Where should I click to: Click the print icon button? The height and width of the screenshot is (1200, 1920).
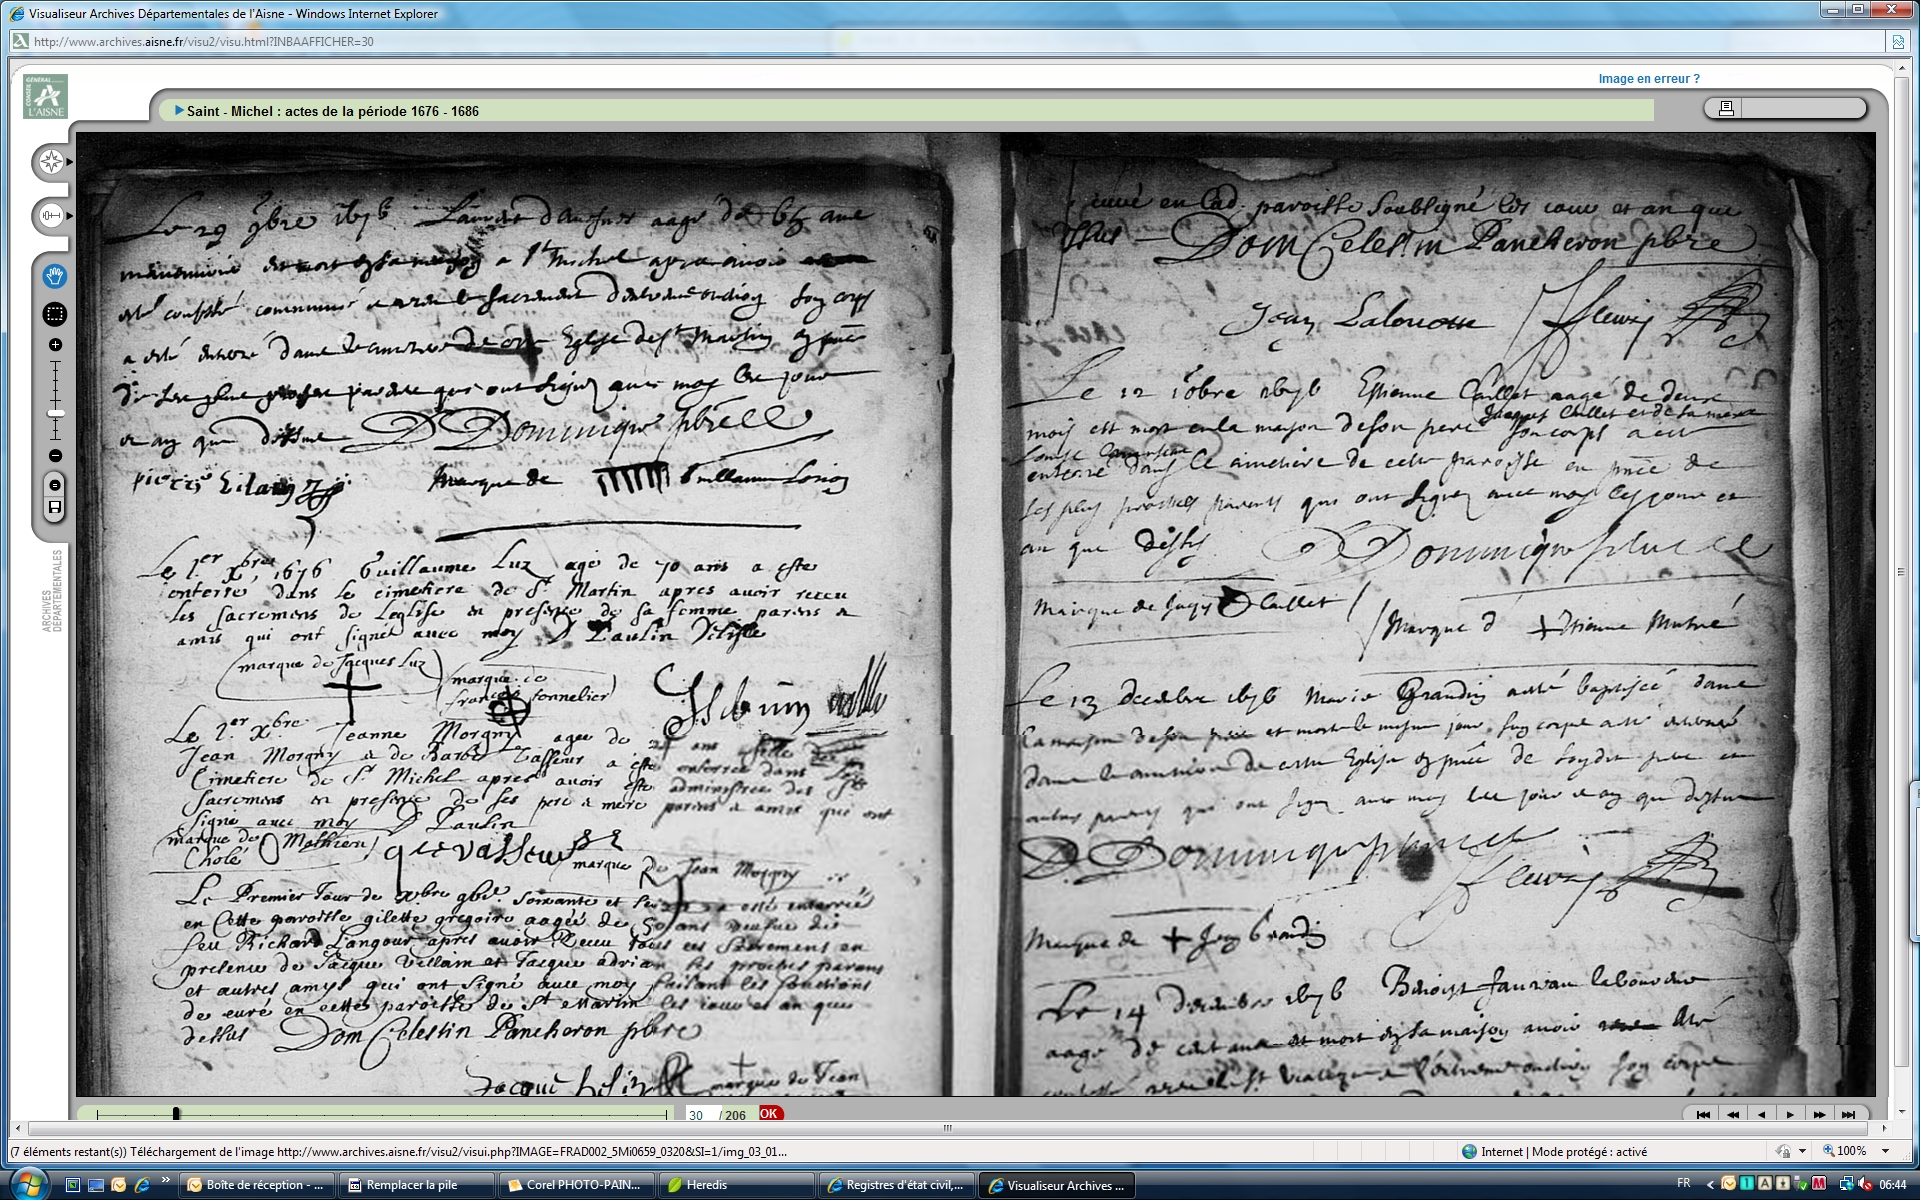(x=1726, y=108)
